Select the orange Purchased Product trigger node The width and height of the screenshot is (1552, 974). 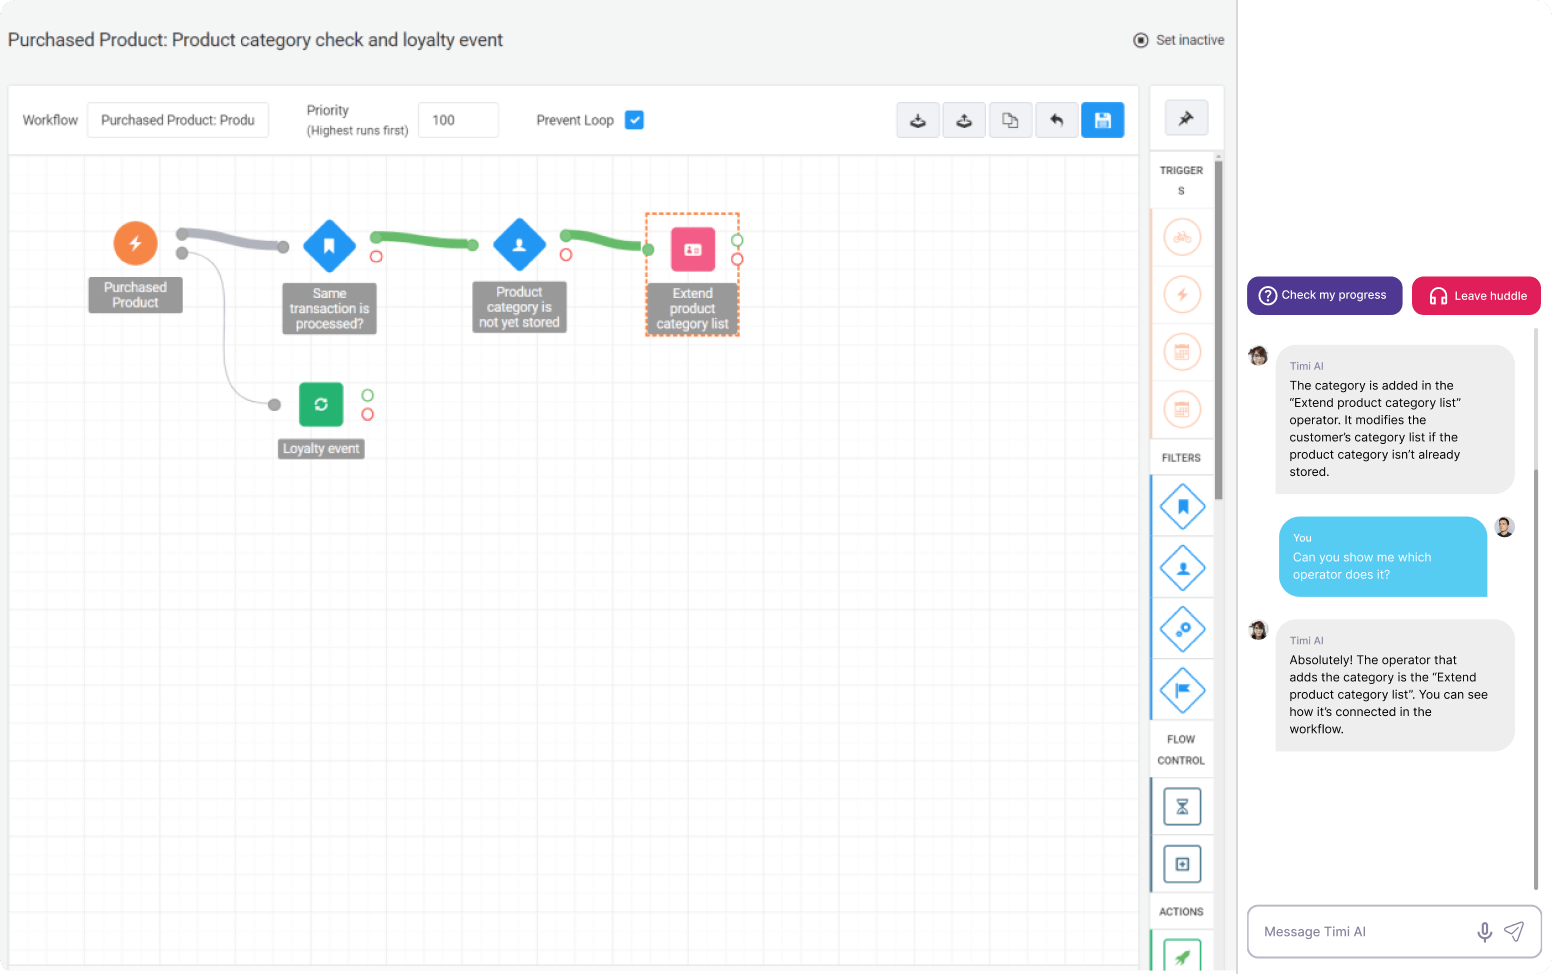[135, 243]
